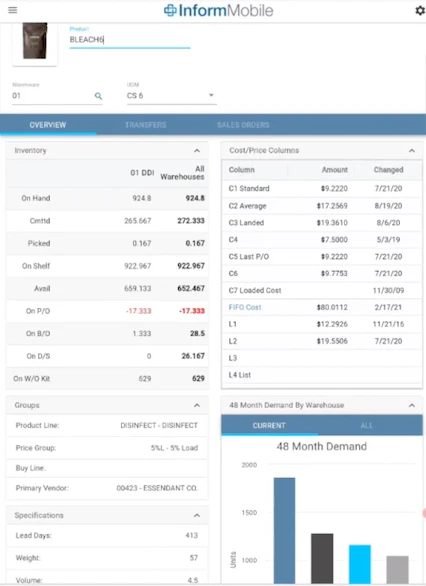Show the ALL demand chart tab
The width and height of the screenshot is (426, 586).
(x=367, y=426)
